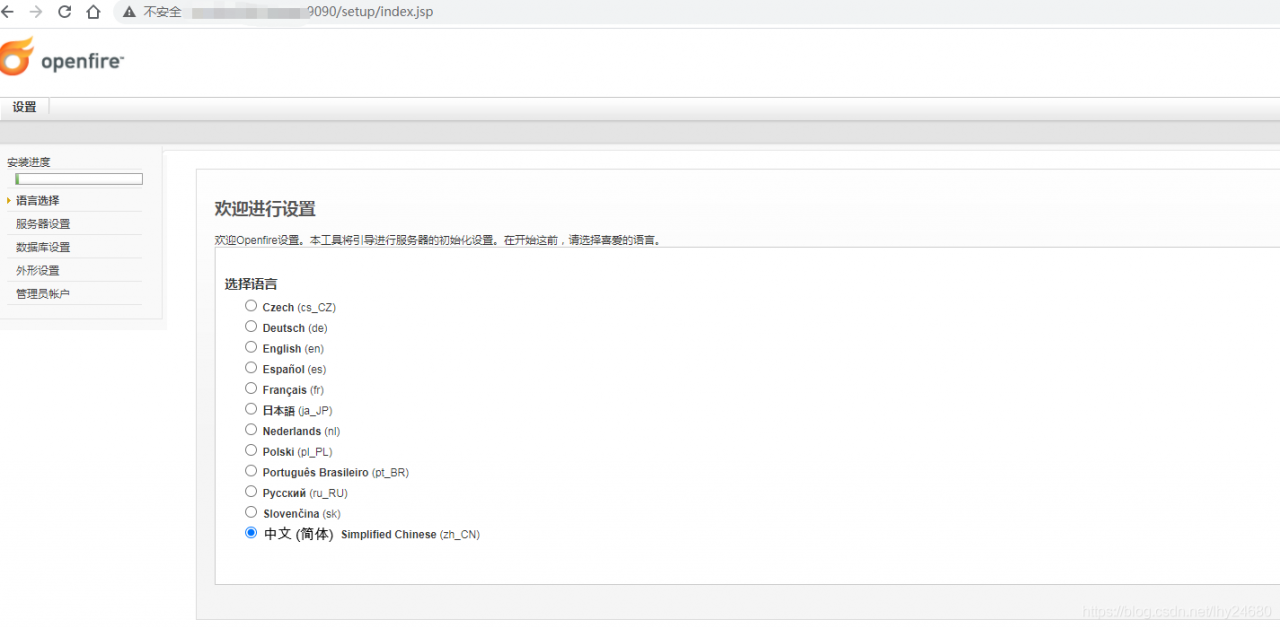Select the Français (fr) radio button

[x=251, y=388]
